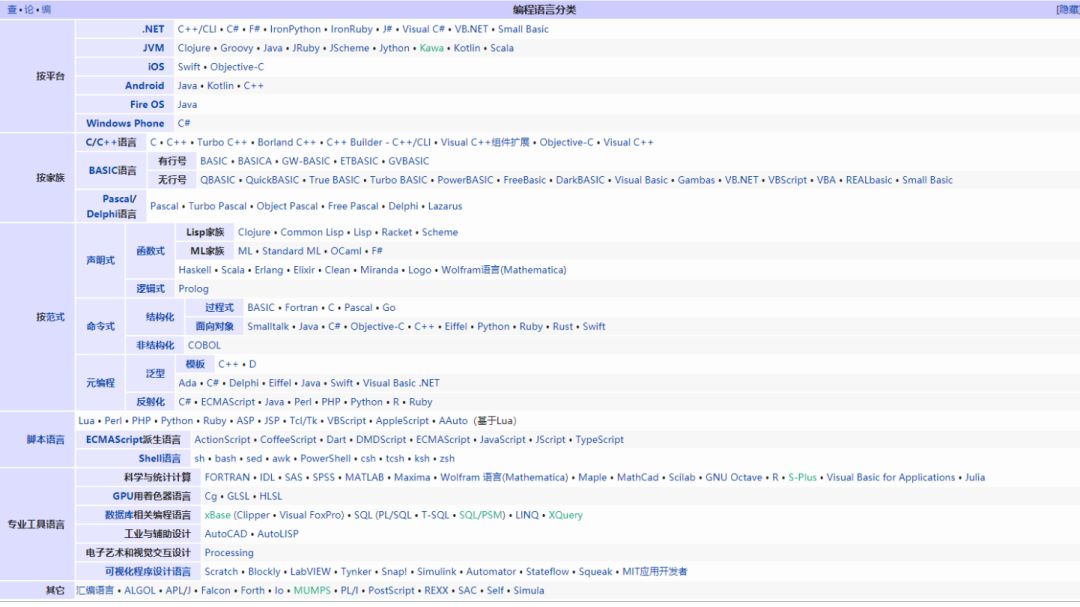This screenshot has height=607, width=1080.
Task: Open the Windows Phone header link
Action: (125, 123)
